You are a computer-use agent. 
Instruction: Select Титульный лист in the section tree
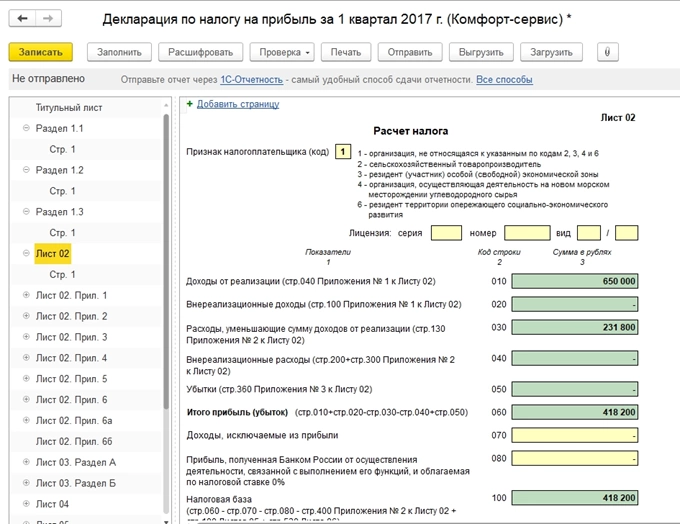point(68,108)
